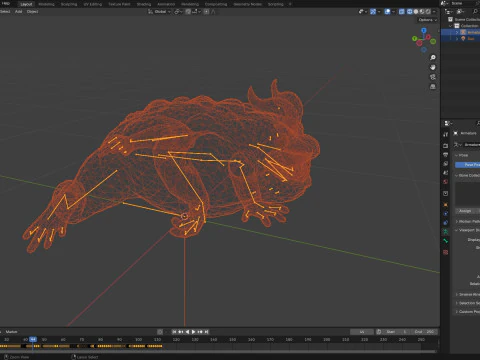This screenshot has height=360, width=480.
Task: Toggle the viewport overlays button
Action: pyautogui.click(x=387, y=12)
